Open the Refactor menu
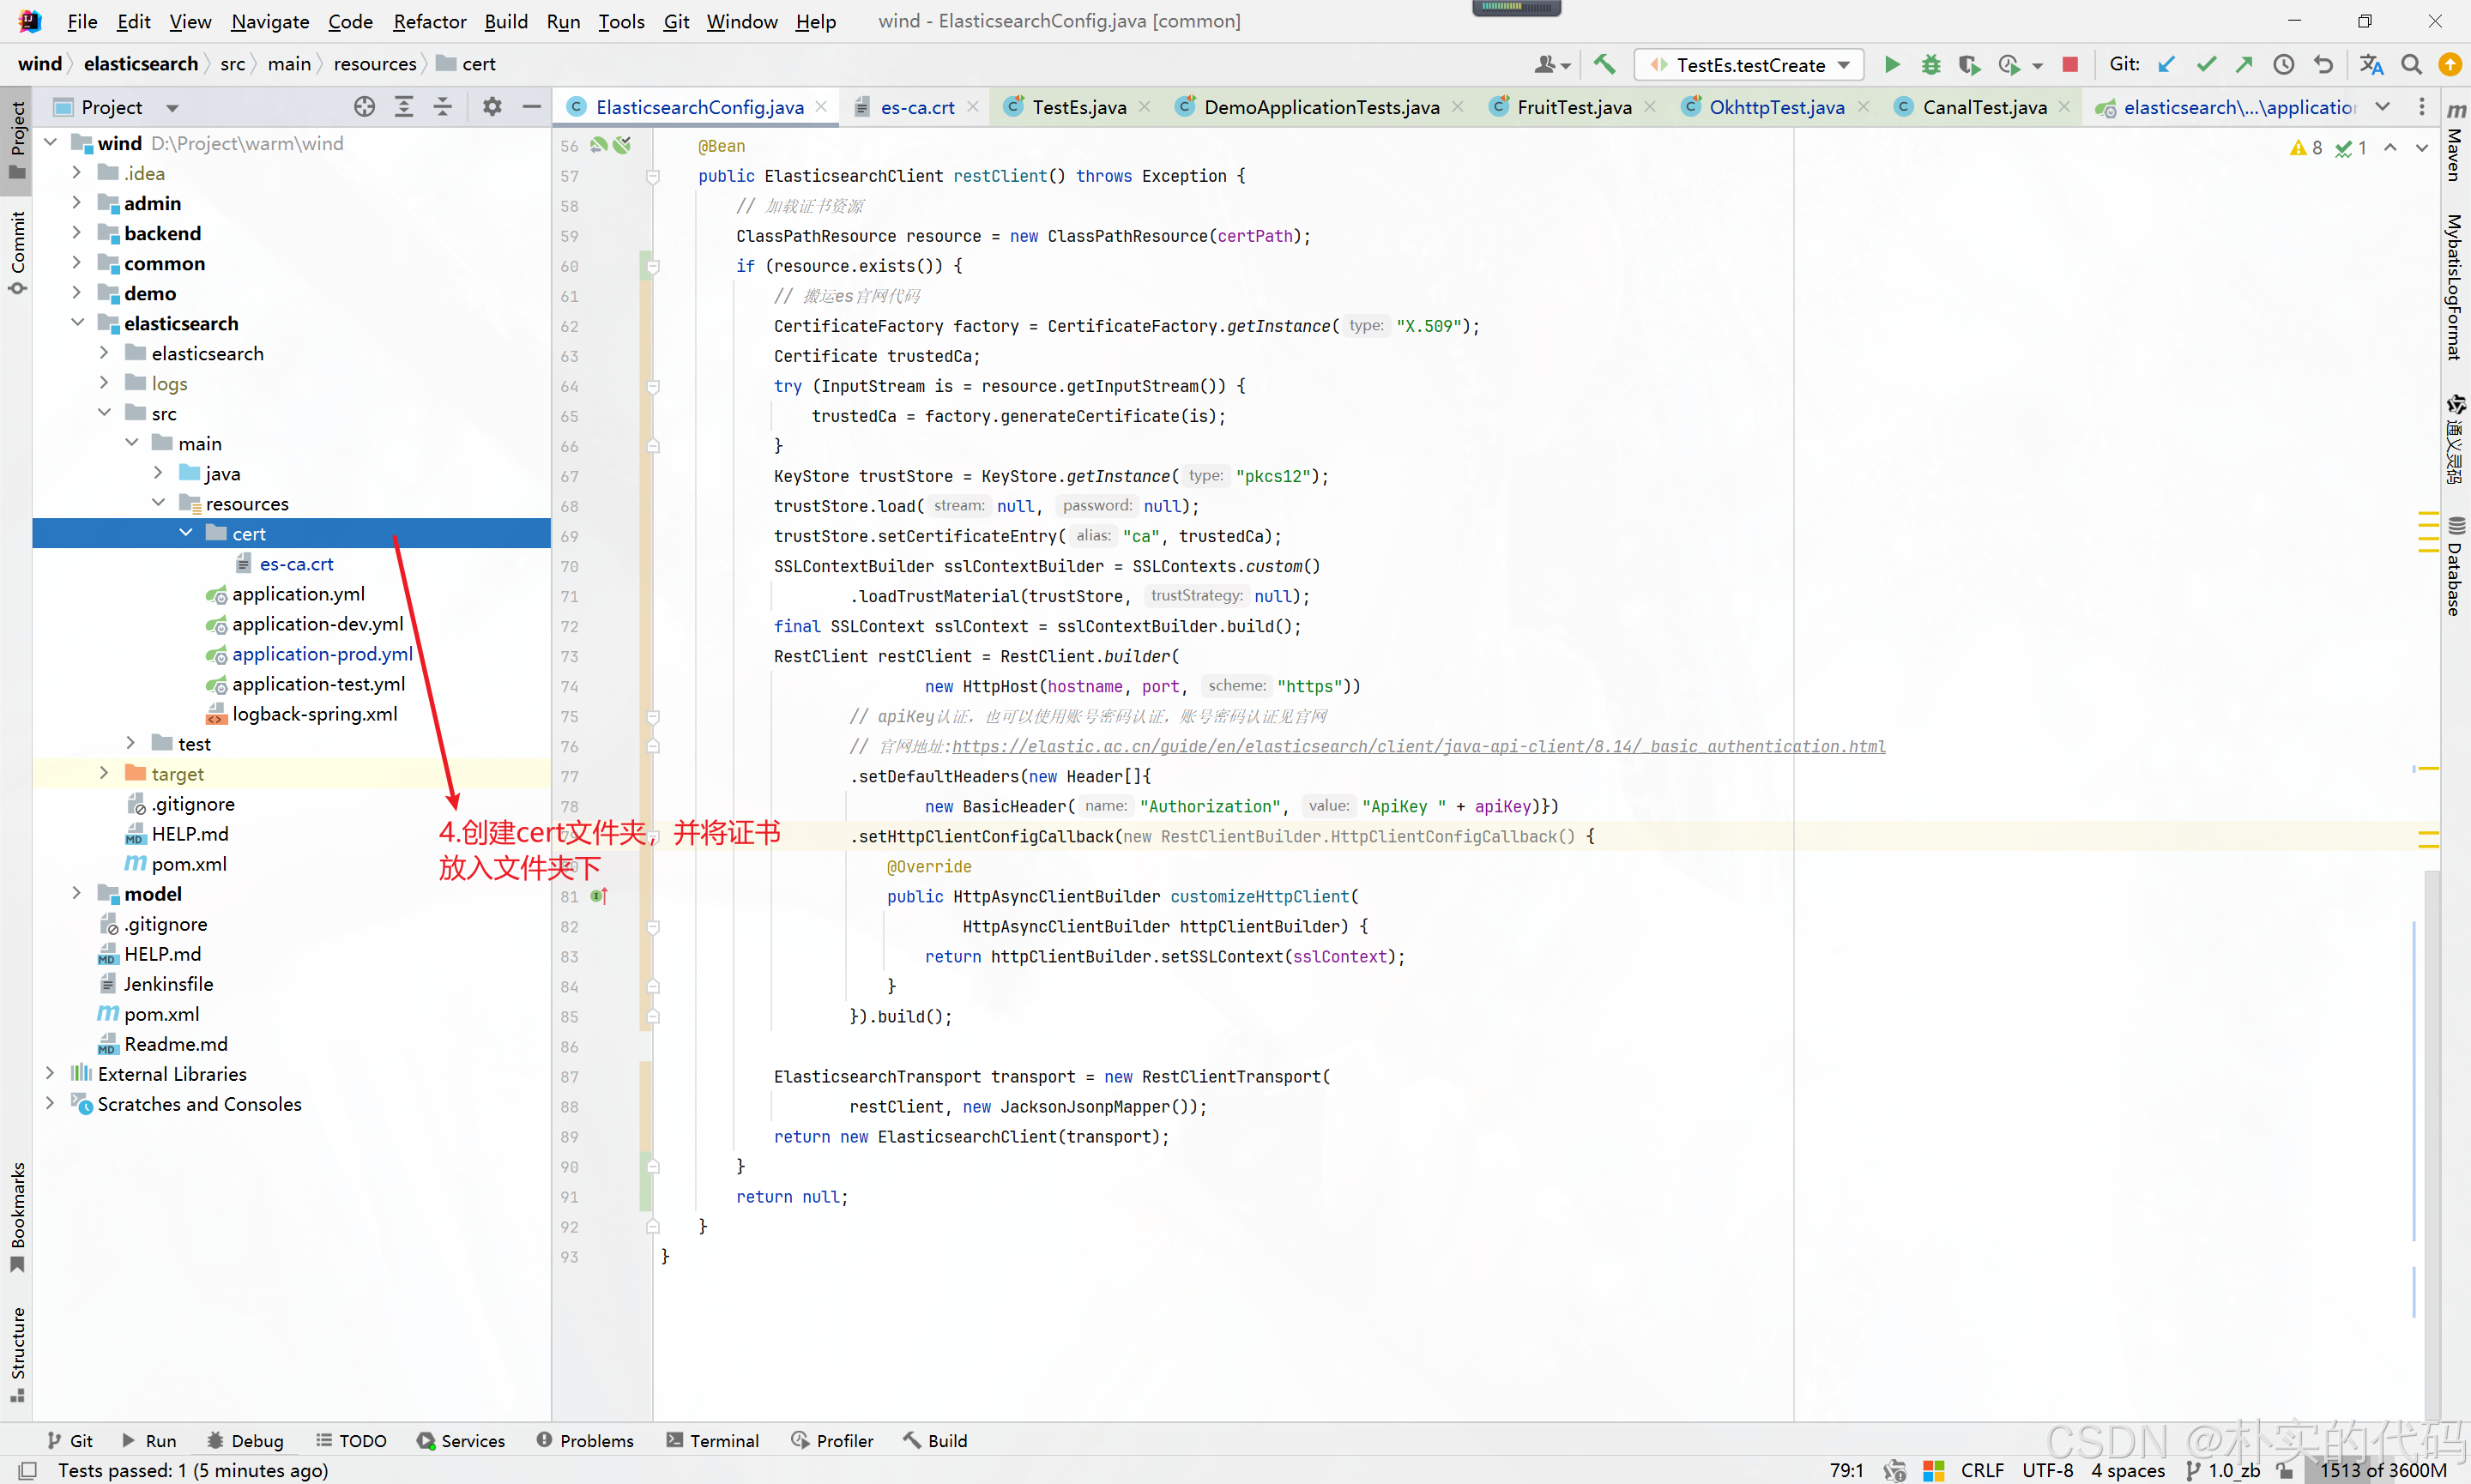Screen dimensions: 2471x1484 429,21
